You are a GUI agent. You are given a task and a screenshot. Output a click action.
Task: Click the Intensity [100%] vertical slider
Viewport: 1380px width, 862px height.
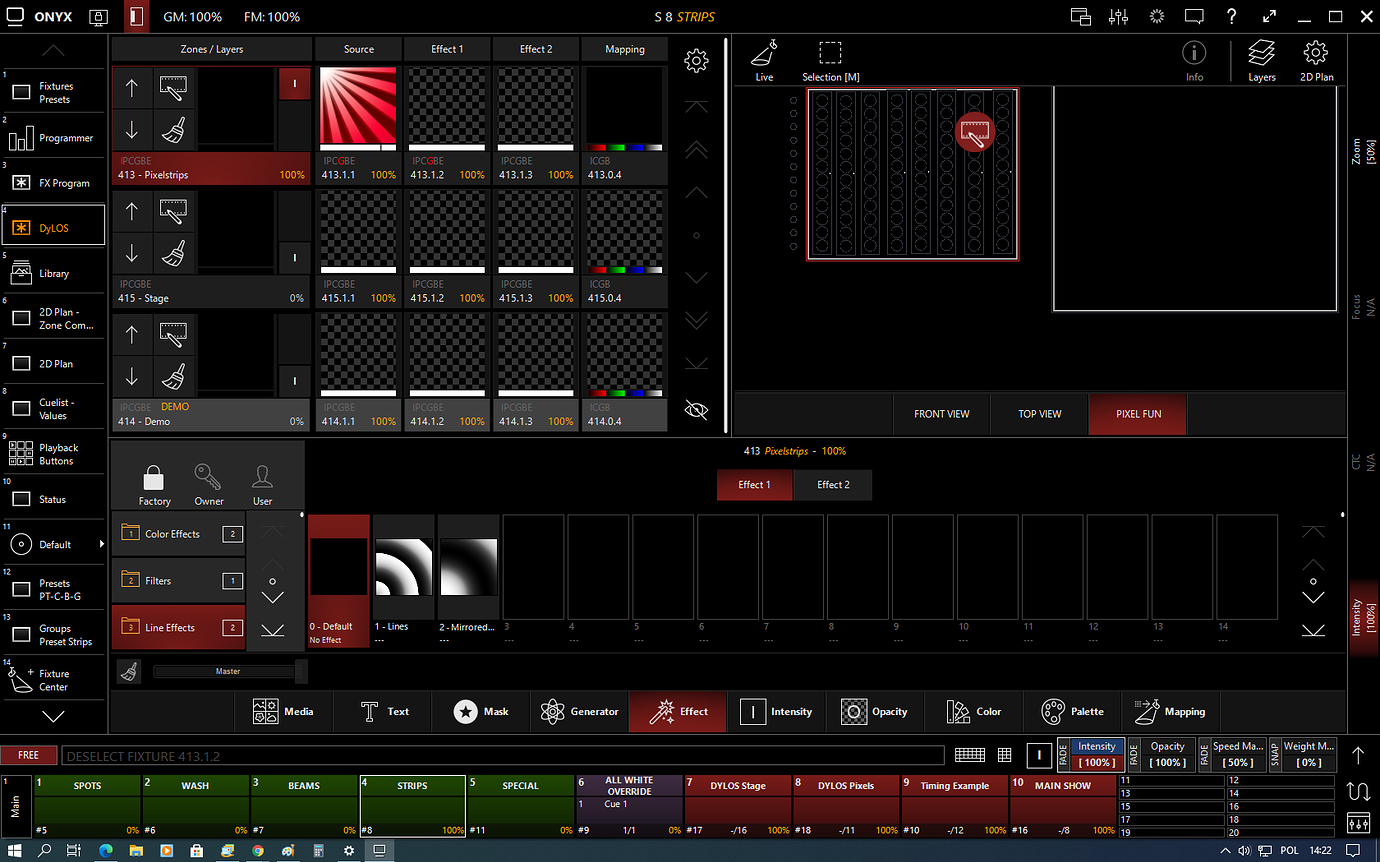pos(1364,618)
